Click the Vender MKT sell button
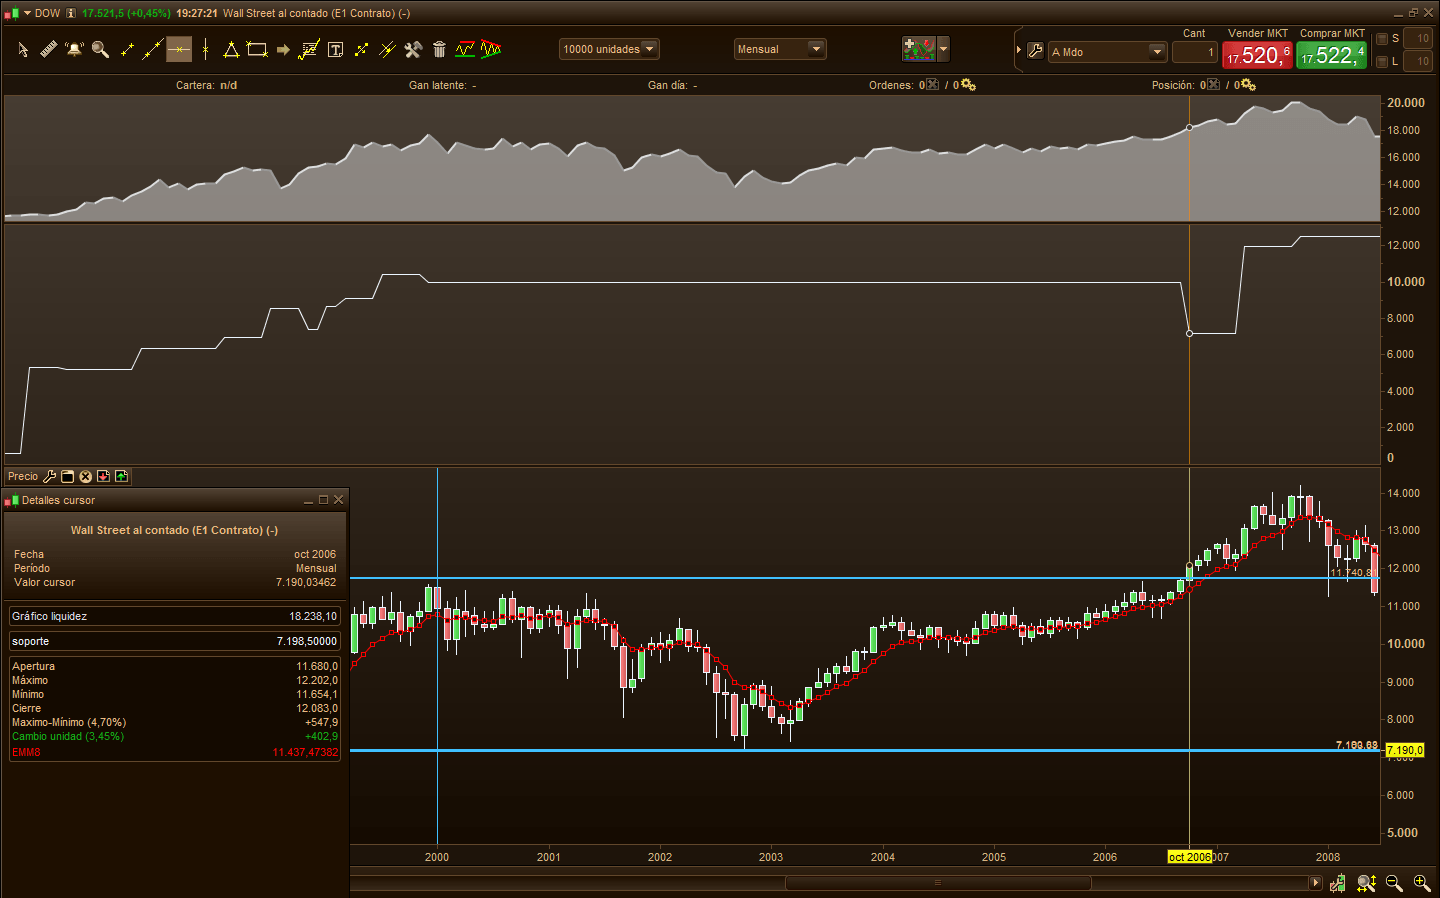 click(1258, 55)
